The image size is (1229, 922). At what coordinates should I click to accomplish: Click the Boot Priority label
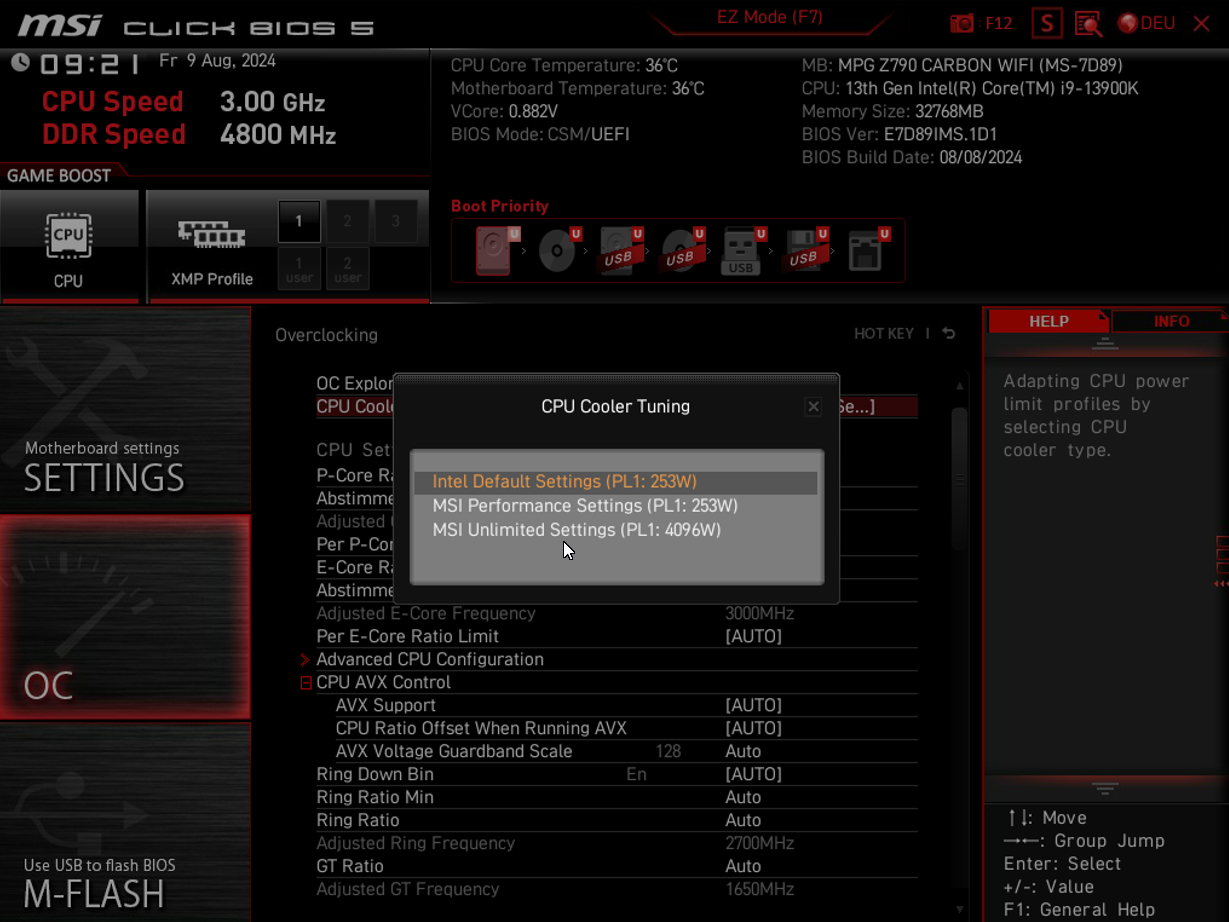tap(499, 206)
